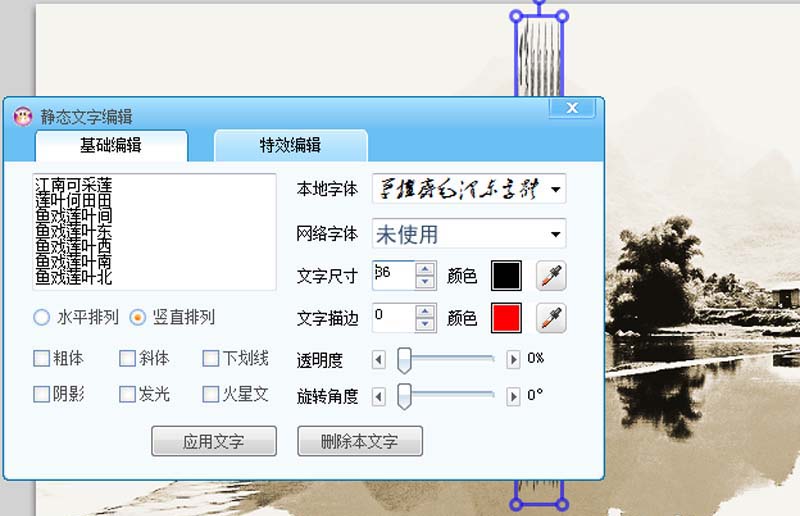Click the top-right handle of text box

click(x=562, y=17)
